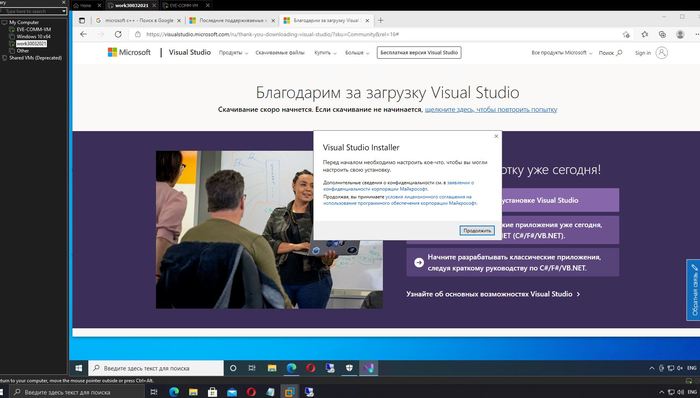Switch to the Google search 'microsoft c++' tab
This screenshot has width=700, height=398.
click(139, 21)
